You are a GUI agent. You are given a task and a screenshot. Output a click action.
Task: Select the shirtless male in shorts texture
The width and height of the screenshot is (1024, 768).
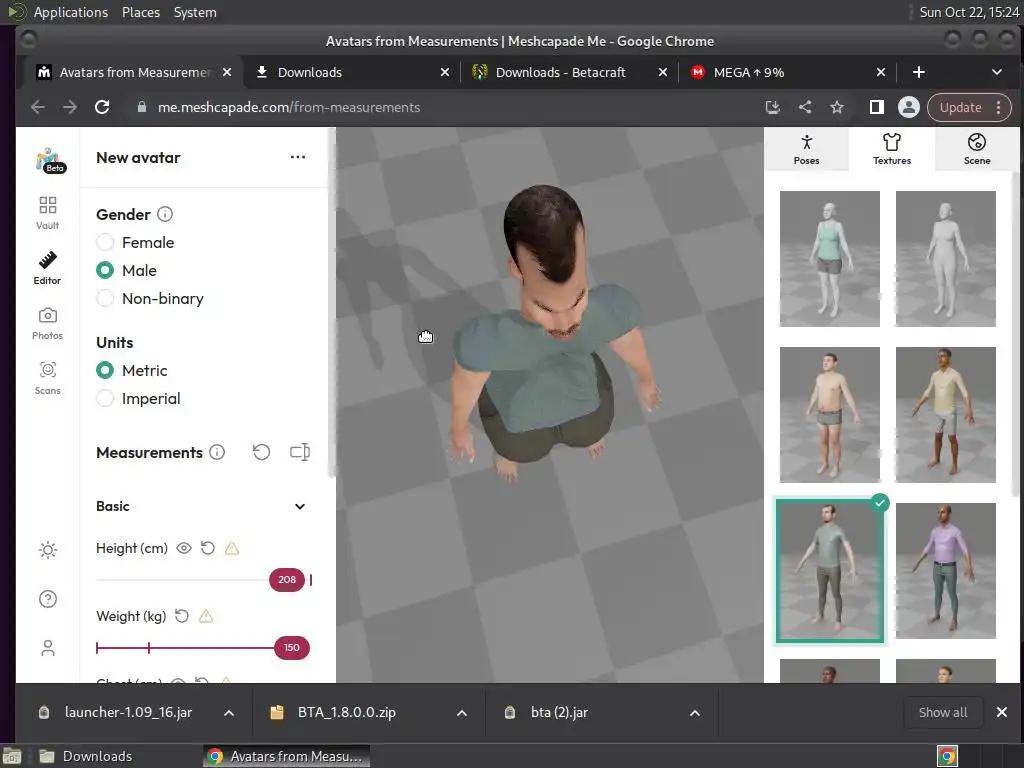click(x=829, y=415)
